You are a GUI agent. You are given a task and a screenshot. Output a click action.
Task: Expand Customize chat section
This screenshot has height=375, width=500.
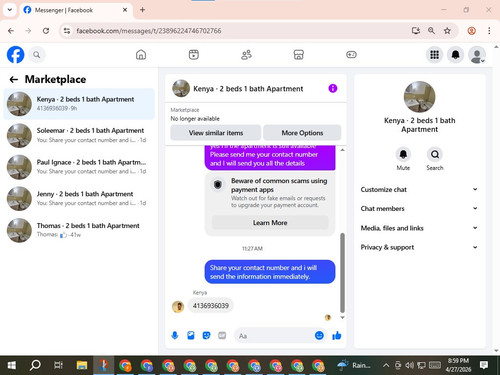(x=419, y=190)
